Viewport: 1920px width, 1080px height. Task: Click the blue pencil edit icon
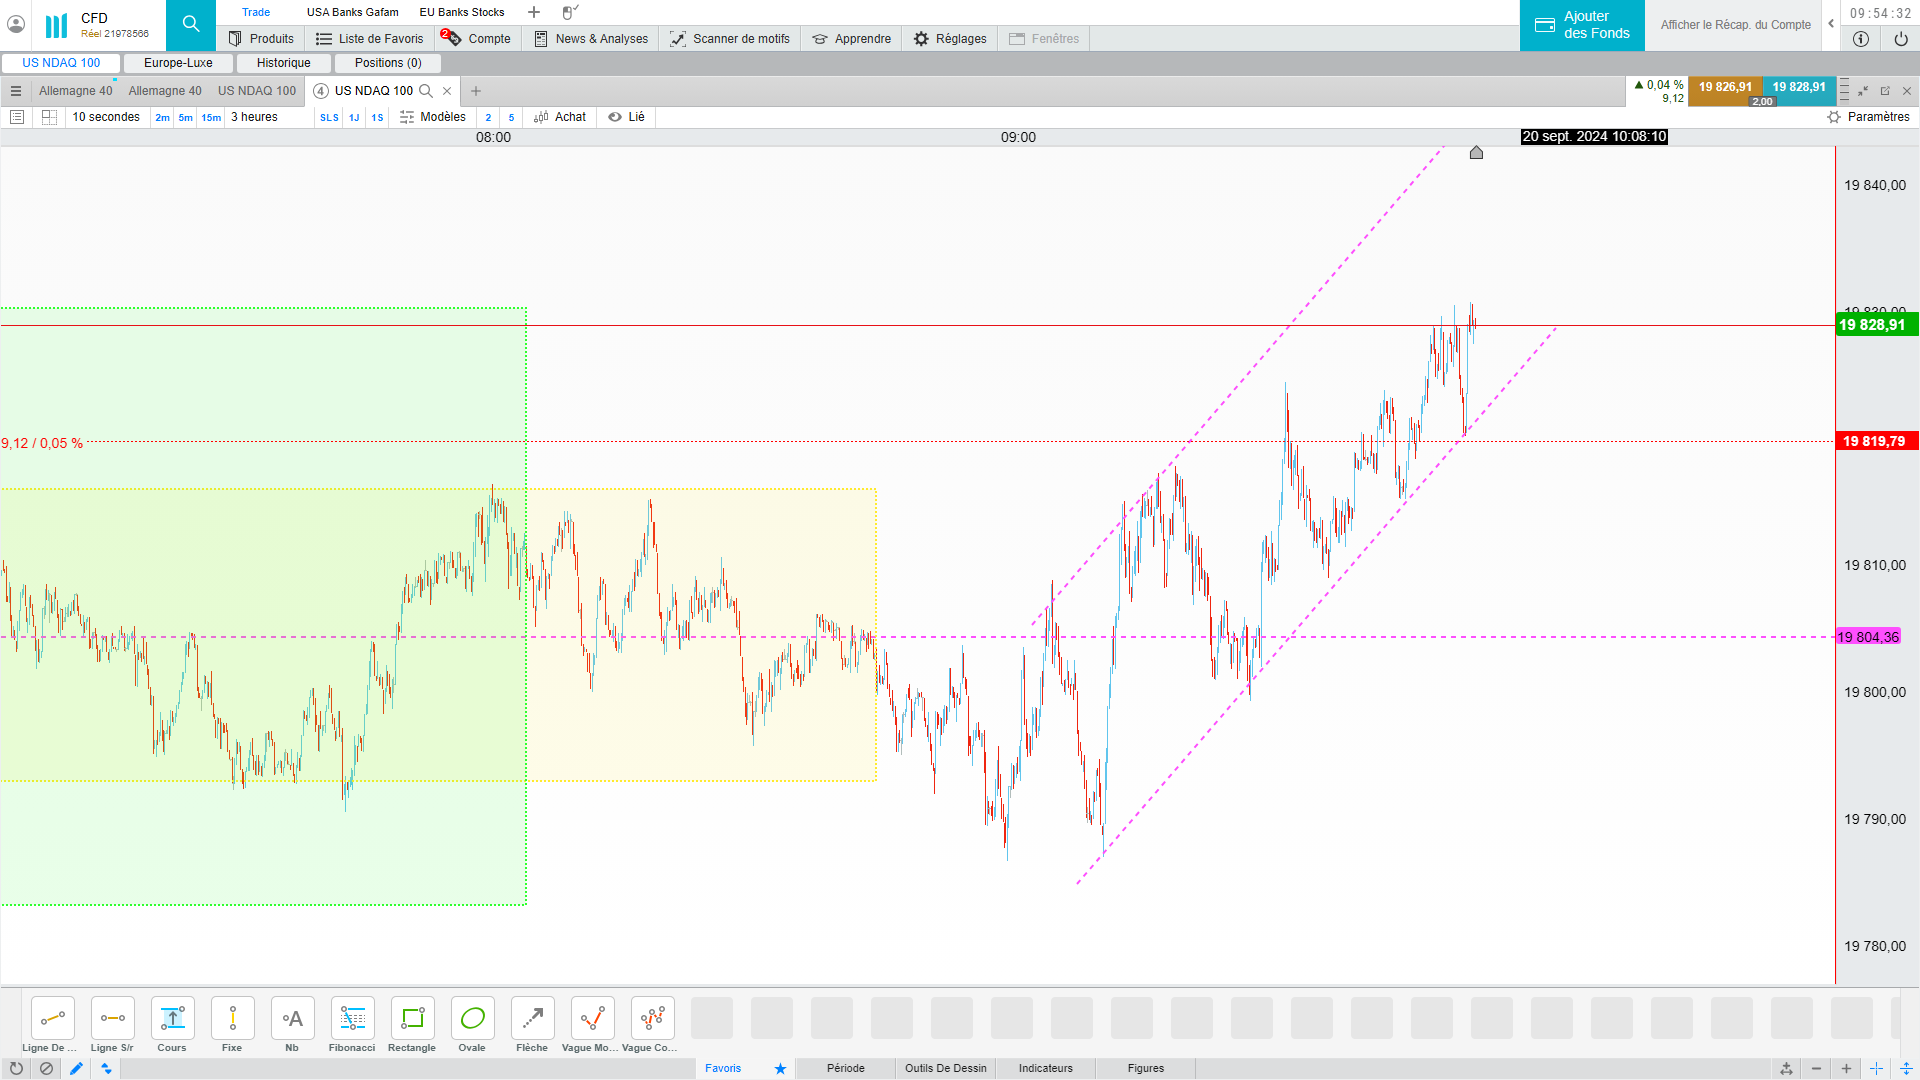(x=76, y=1068)
